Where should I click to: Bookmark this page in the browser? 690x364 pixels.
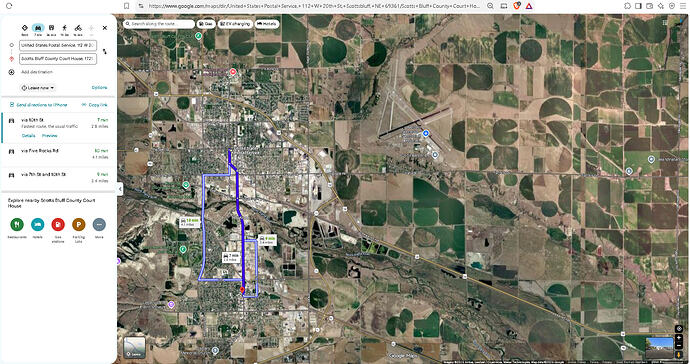click(127, 6)
